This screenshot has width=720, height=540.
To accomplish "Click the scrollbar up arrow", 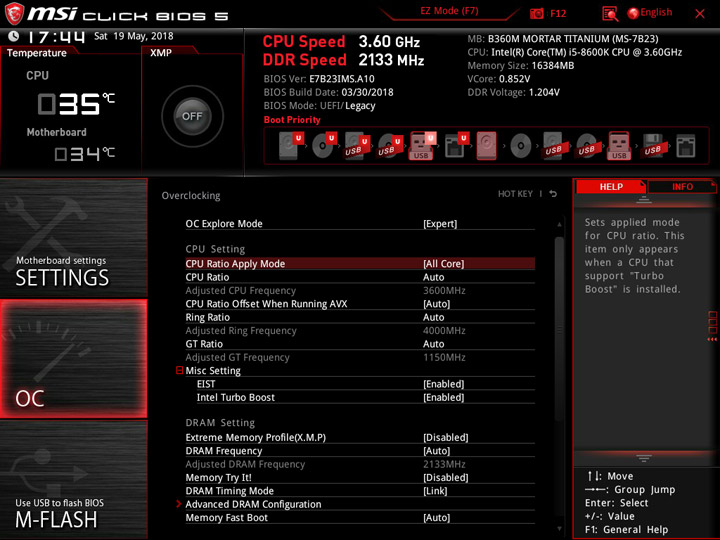I will [x=559, y=224].
